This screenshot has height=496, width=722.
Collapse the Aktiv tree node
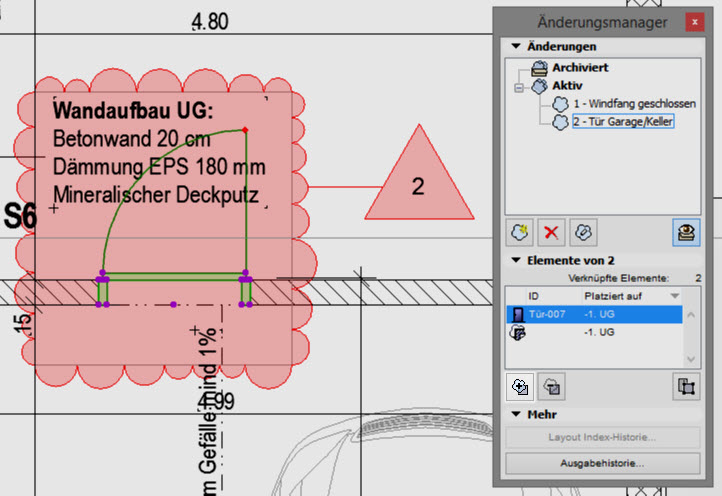(519, 87)
